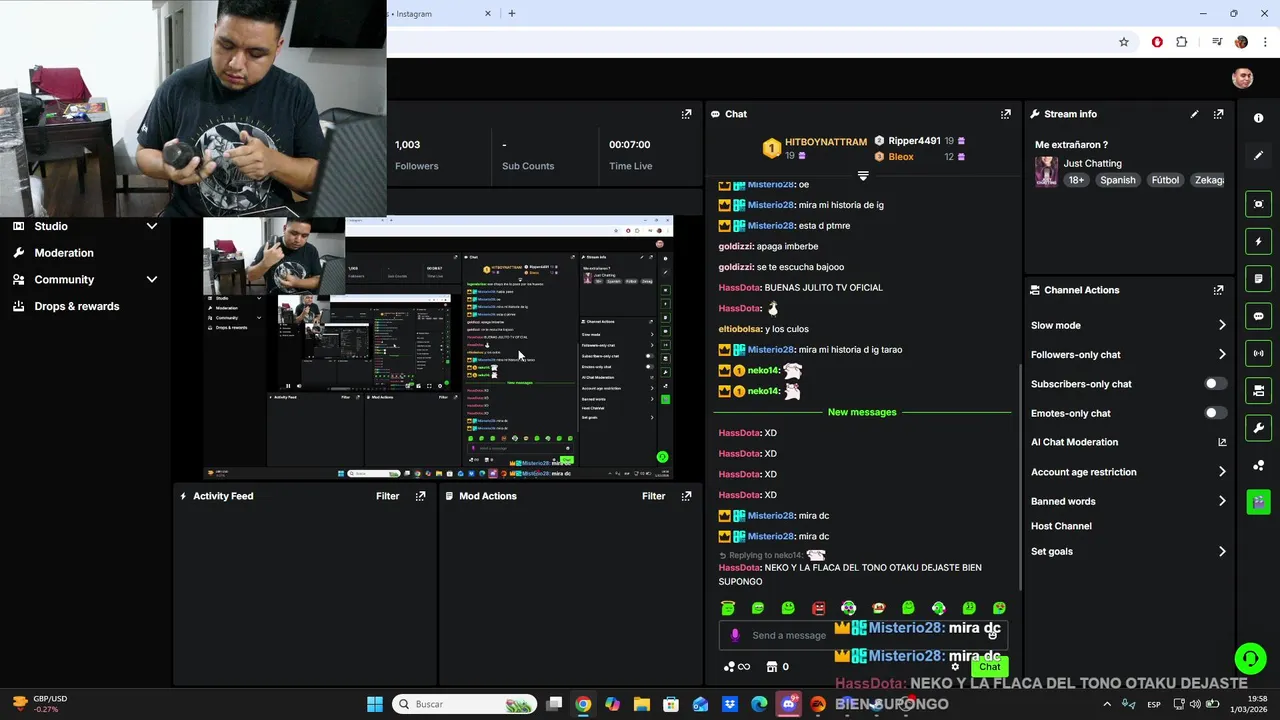Open Discord from the taskbar

click(789, 704)
